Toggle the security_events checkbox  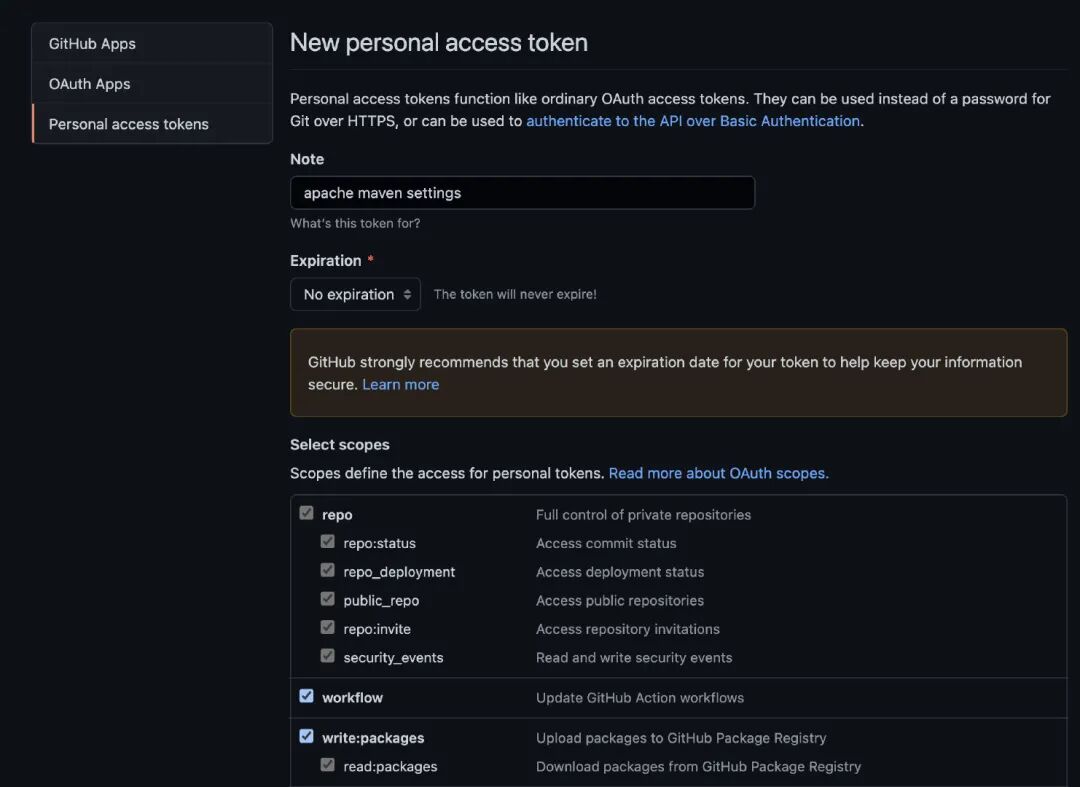pyautogui.click(x=327, y=656)
